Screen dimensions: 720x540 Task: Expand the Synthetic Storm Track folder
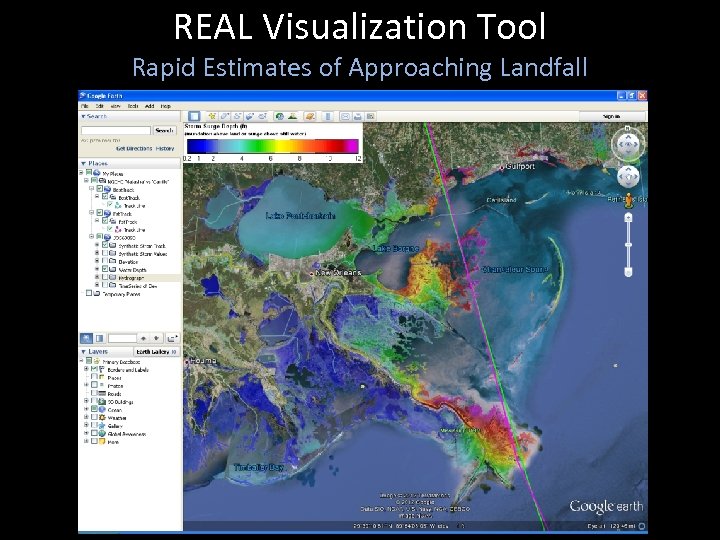coord(97,246)
